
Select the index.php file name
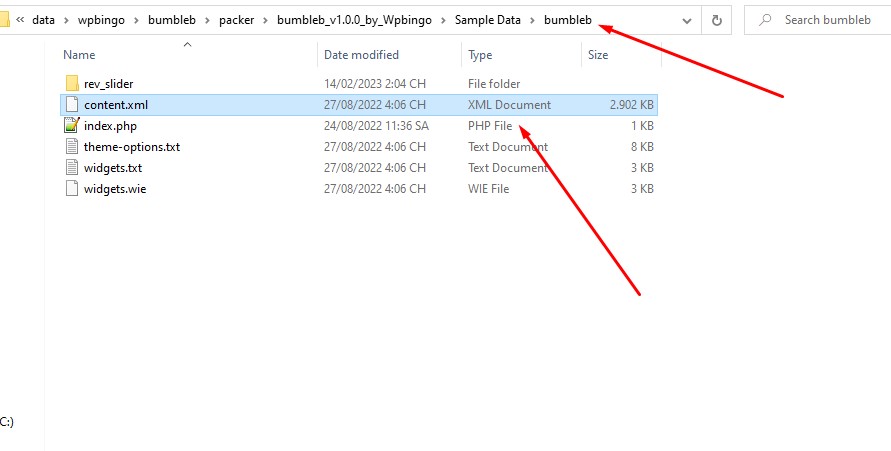point(110,126)
